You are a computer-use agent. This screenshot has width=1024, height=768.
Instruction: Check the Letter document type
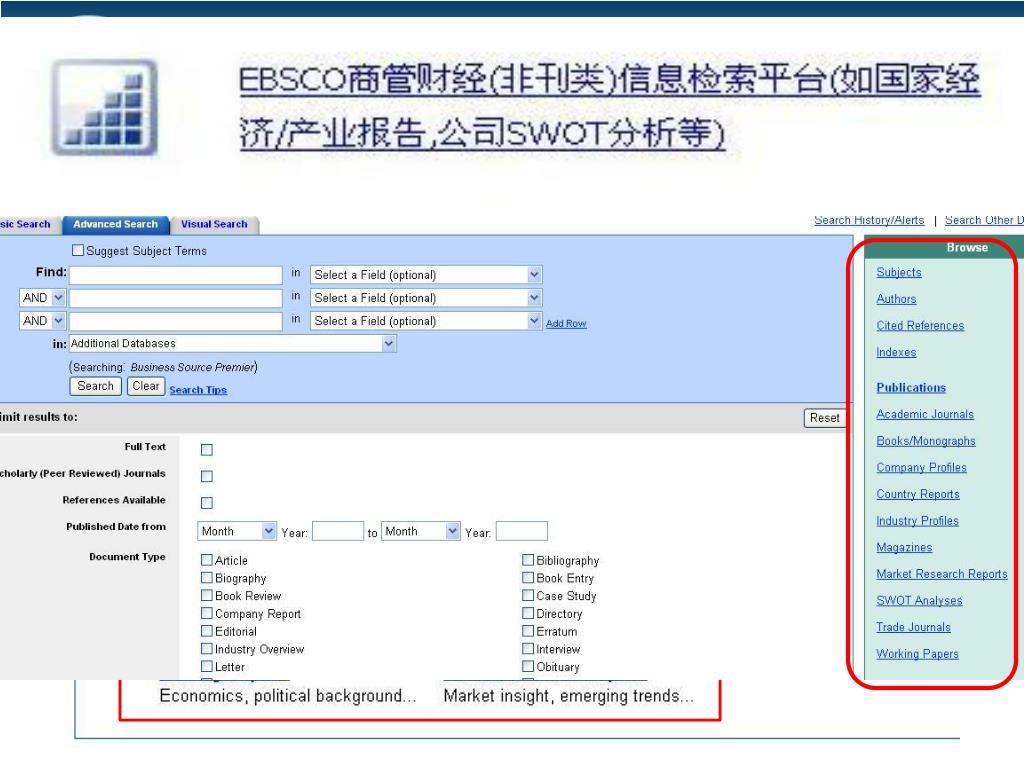pyautogui.click(x=207, y=666)
